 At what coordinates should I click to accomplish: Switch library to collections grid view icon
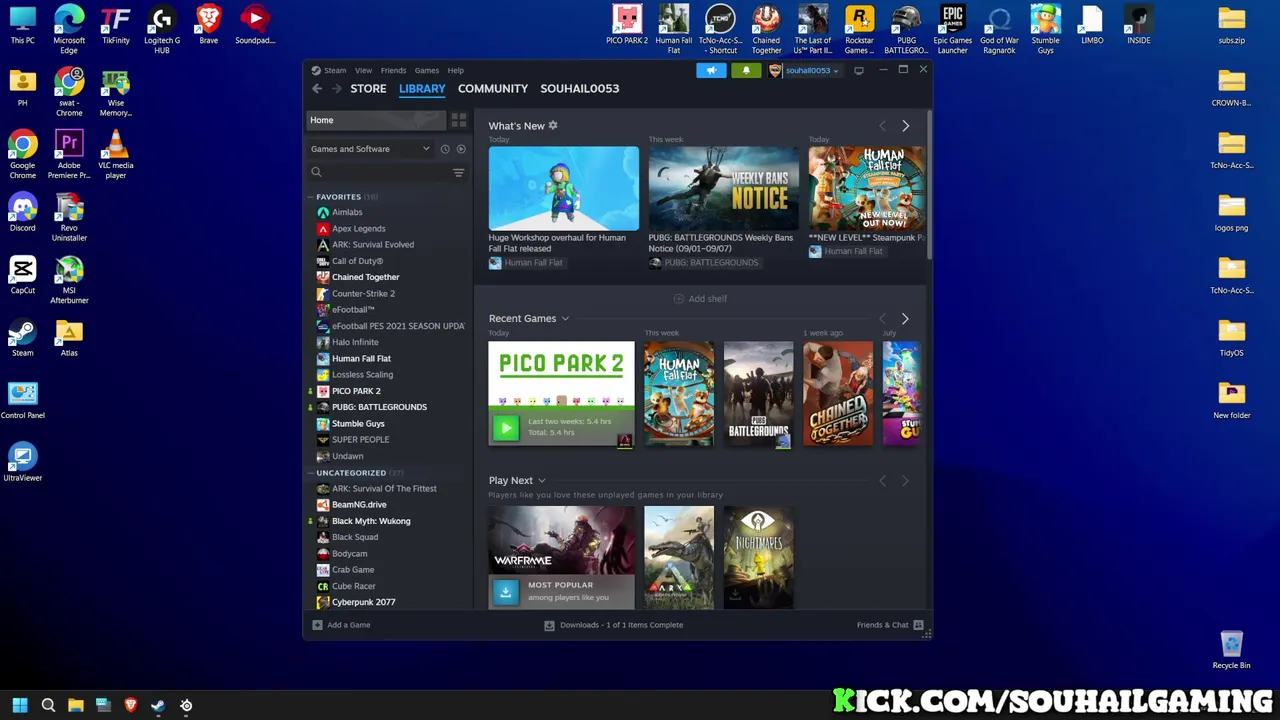pyautogui.click(x=458, y=120)
